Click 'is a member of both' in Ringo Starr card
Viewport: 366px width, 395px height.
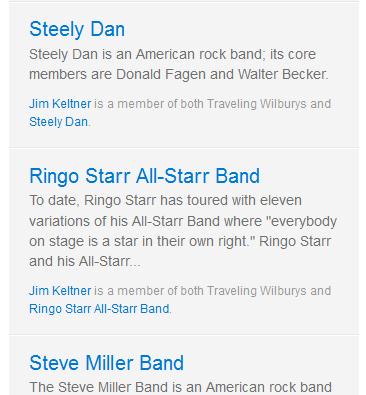[x=149, y=291]
